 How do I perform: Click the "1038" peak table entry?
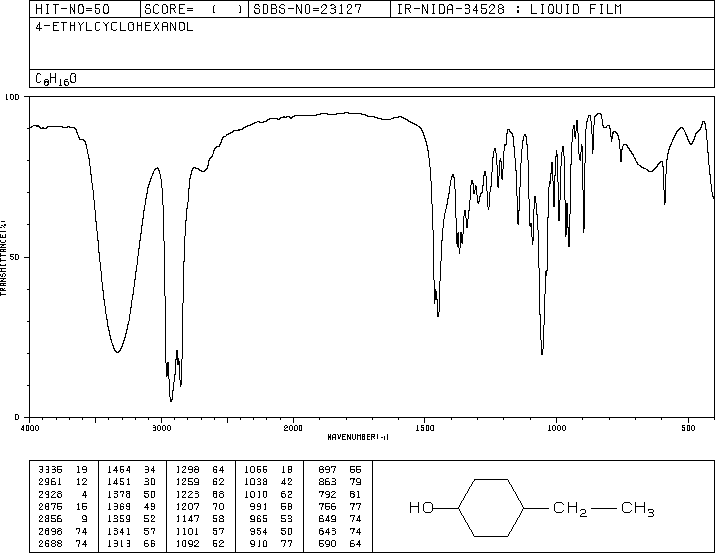pos(256,482)
